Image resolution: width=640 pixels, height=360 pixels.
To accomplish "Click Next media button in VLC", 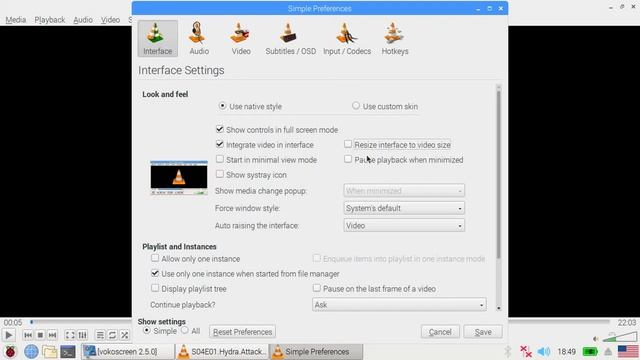I will (52, 335).
